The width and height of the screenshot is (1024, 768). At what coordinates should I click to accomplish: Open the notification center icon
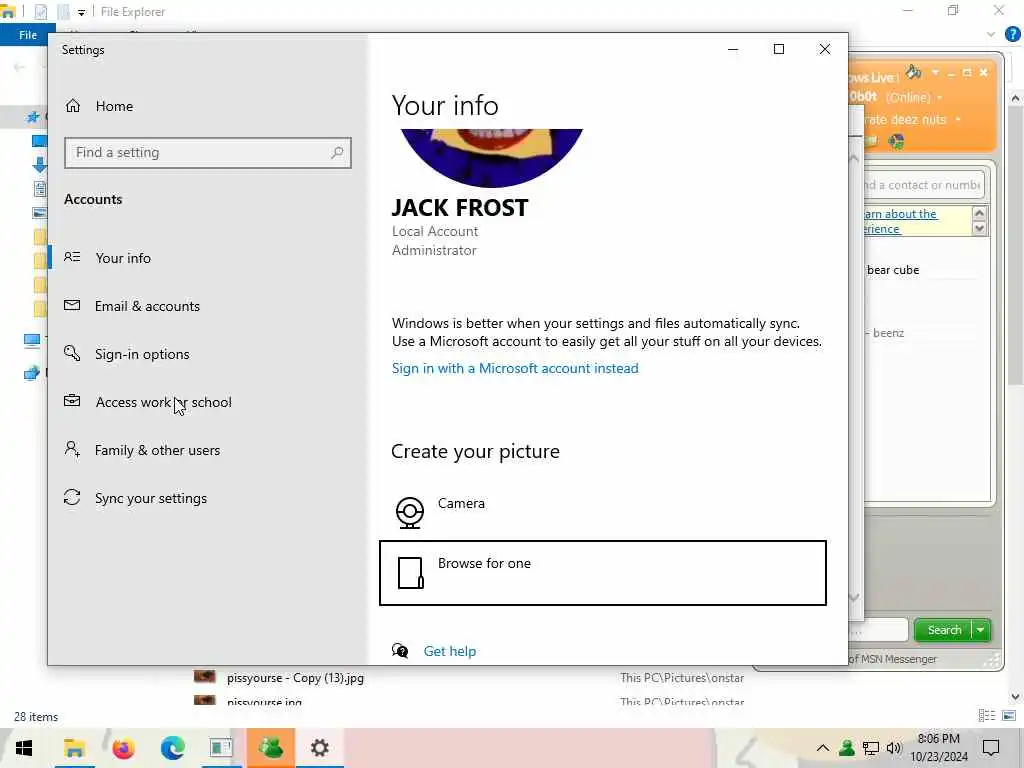pyautogui.click(x=991, y=748)
